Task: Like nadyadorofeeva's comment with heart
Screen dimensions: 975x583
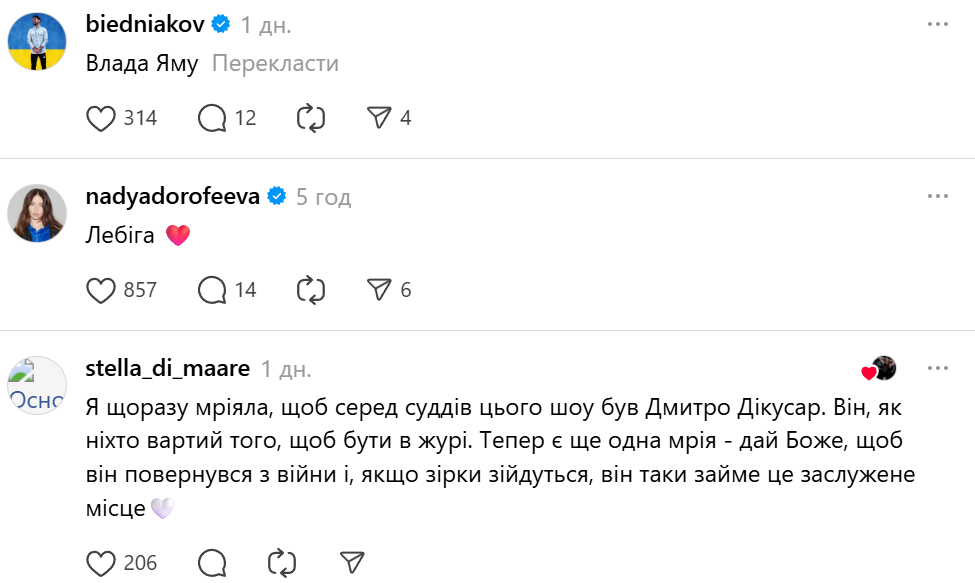Action: coord(102,290)
